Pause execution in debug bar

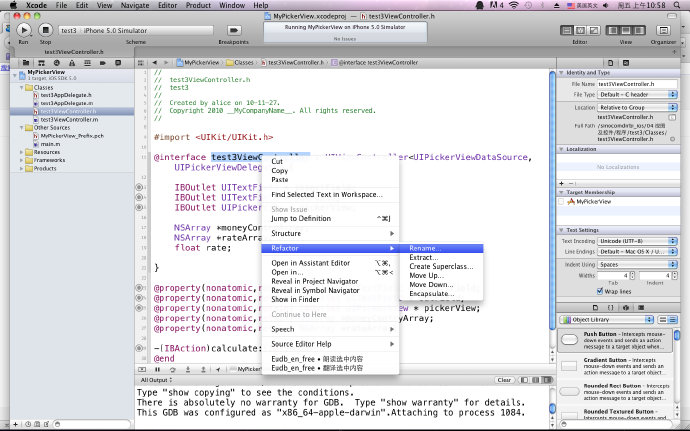coord(157,370)
